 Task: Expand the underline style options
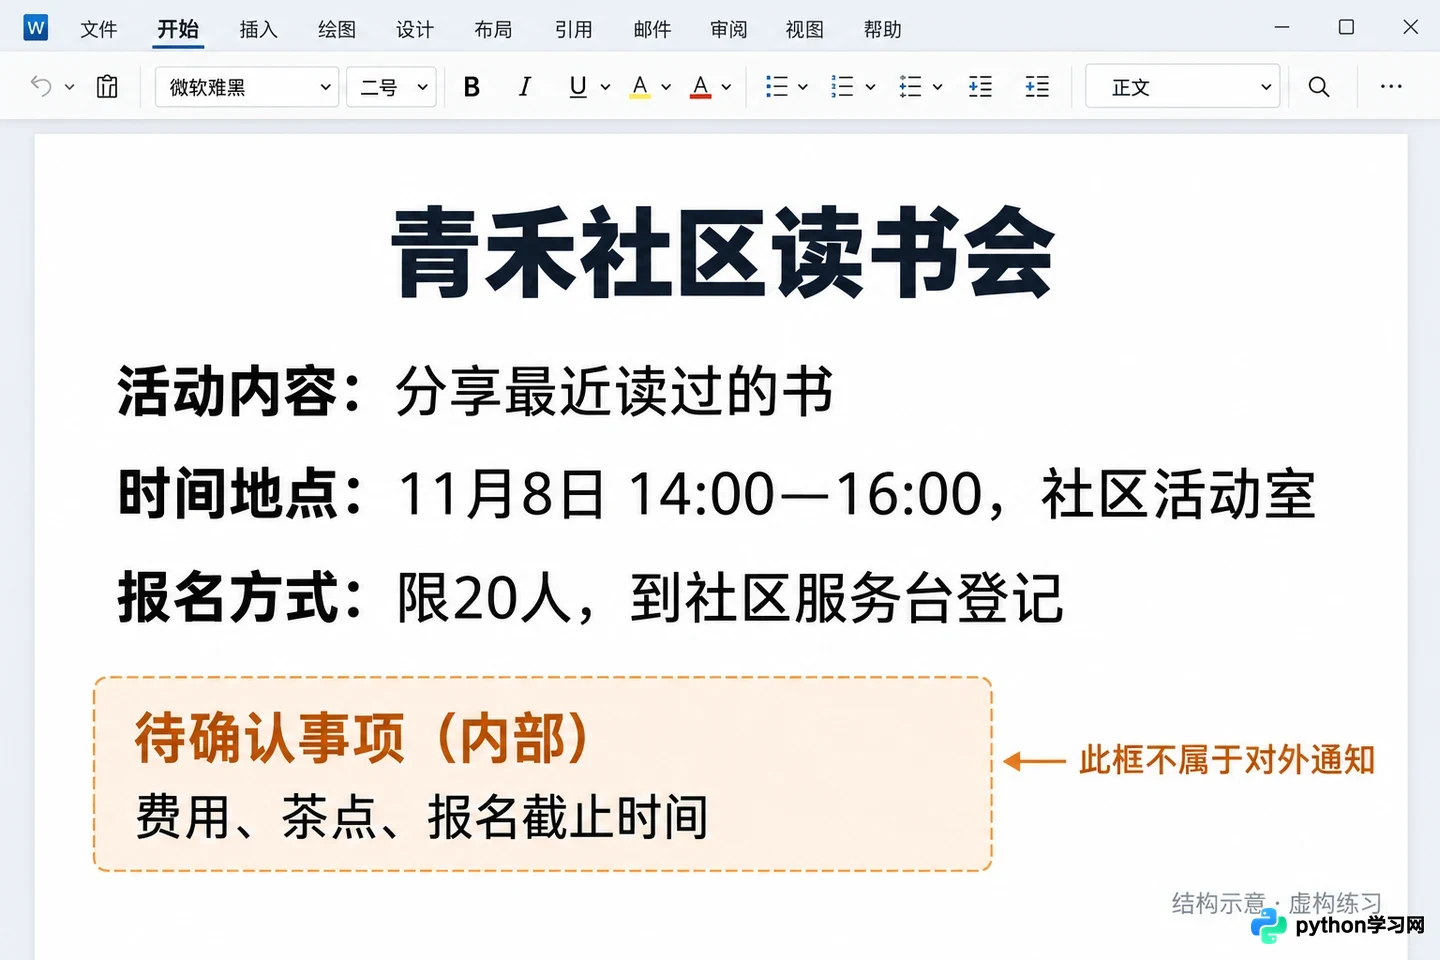(605, 87)
